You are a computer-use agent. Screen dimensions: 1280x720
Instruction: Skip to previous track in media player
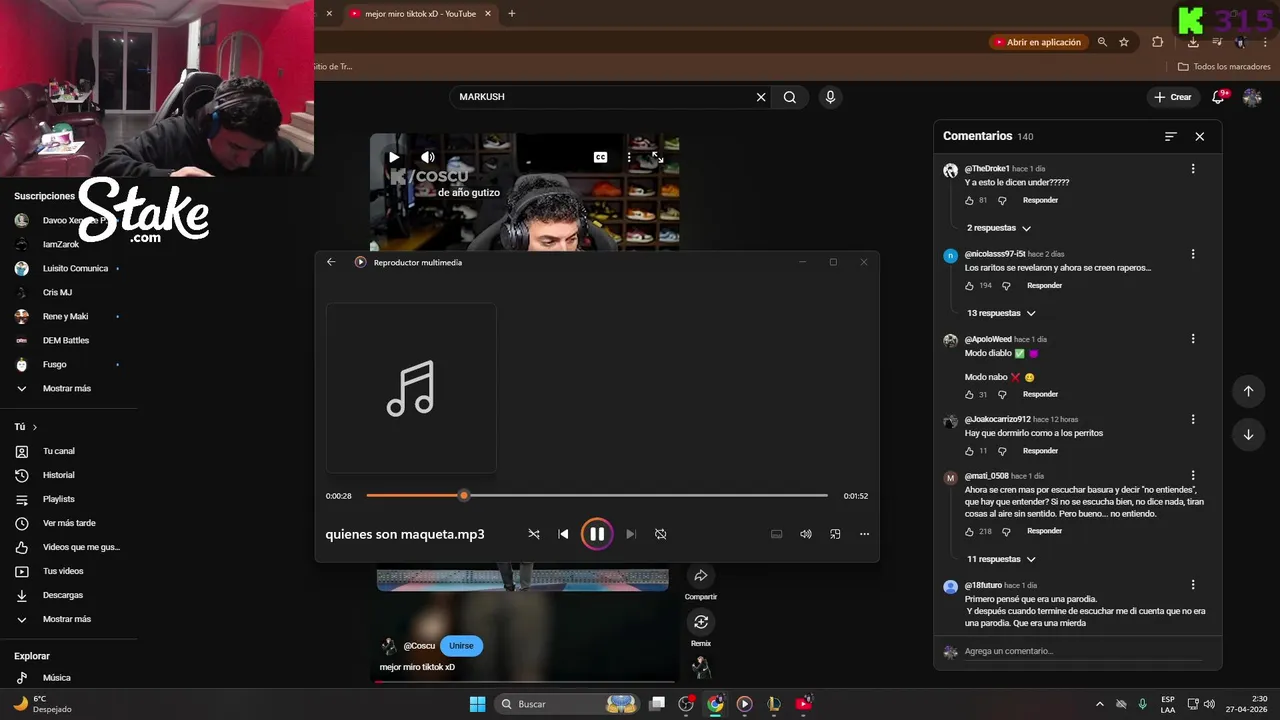pos(563,534)
